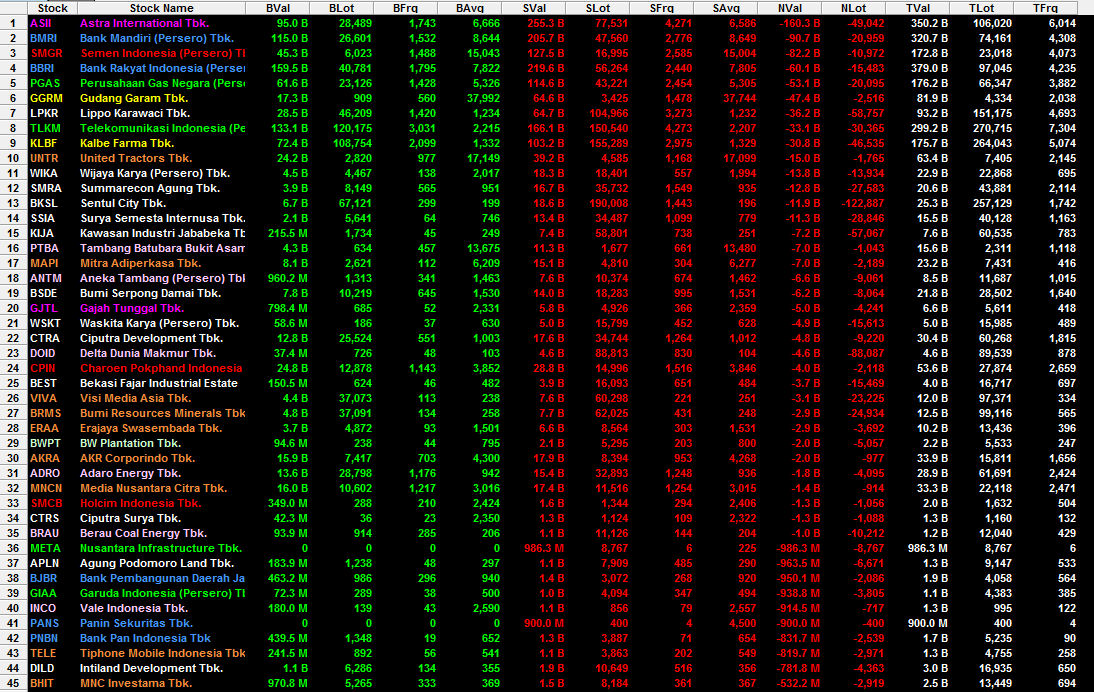The width and height of the screenshot is (1094, 692).
Task: Click the TFrq column header
Action: tap(1045, 8)
